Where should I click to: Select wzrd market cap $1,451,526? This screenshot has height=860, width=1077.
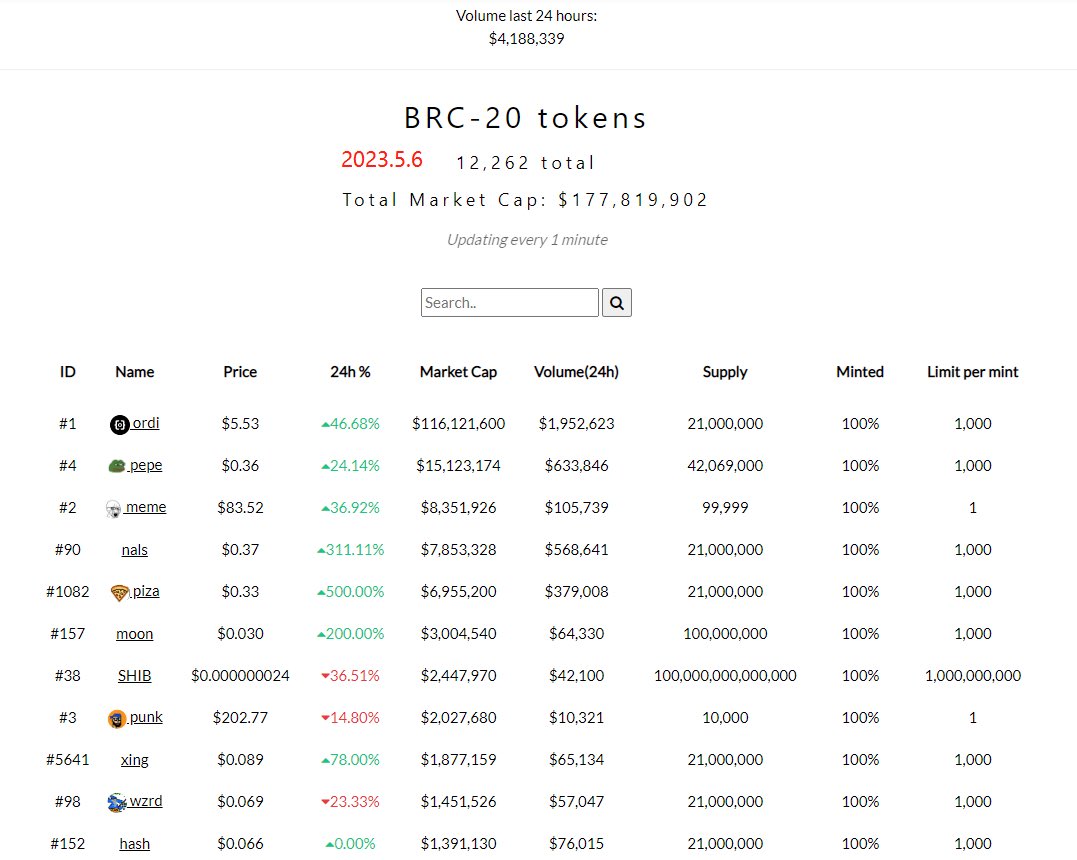click(x=458, y=801)
